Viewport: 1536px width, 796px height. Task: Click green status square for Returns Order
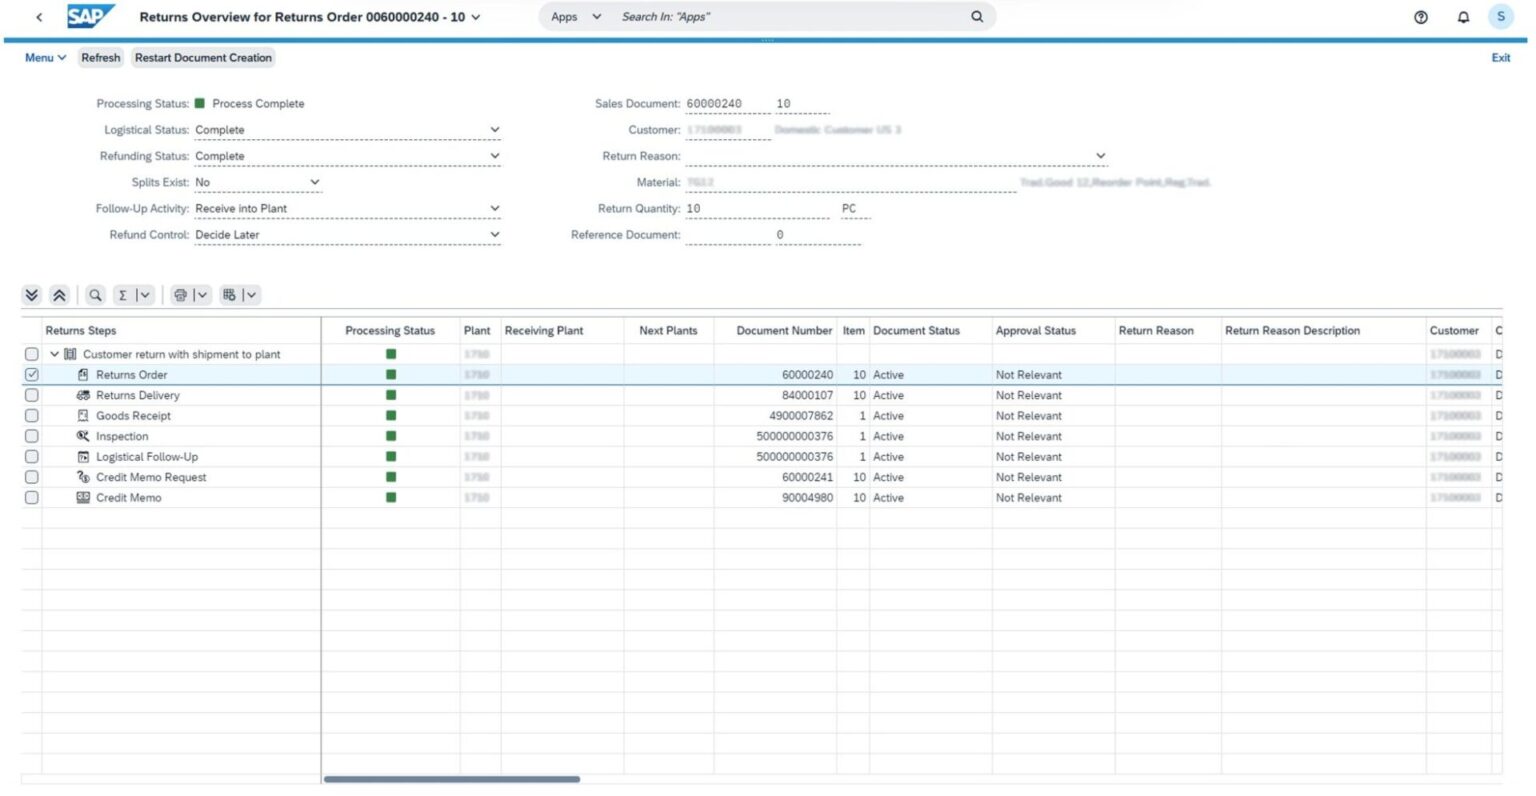tap(391, 375)
